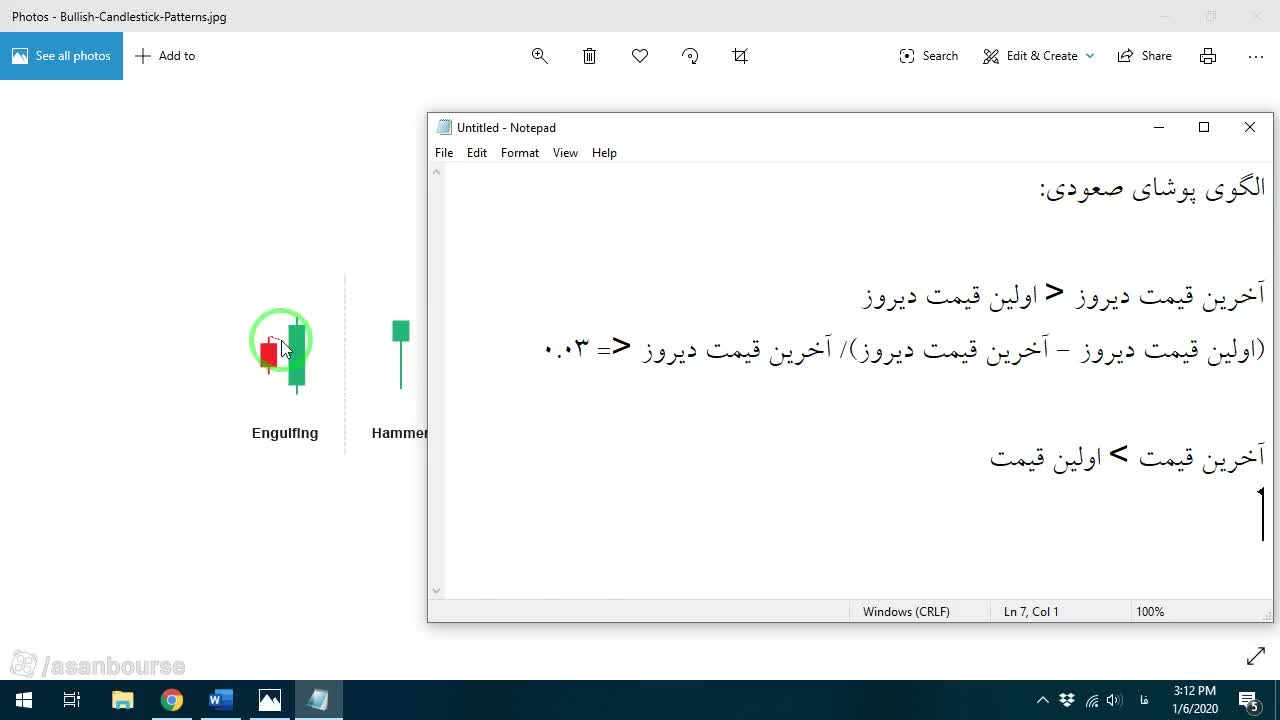Maximize the Notepad window
1280x720 pixels.
pyautogui.click(x=1204, y=127)
